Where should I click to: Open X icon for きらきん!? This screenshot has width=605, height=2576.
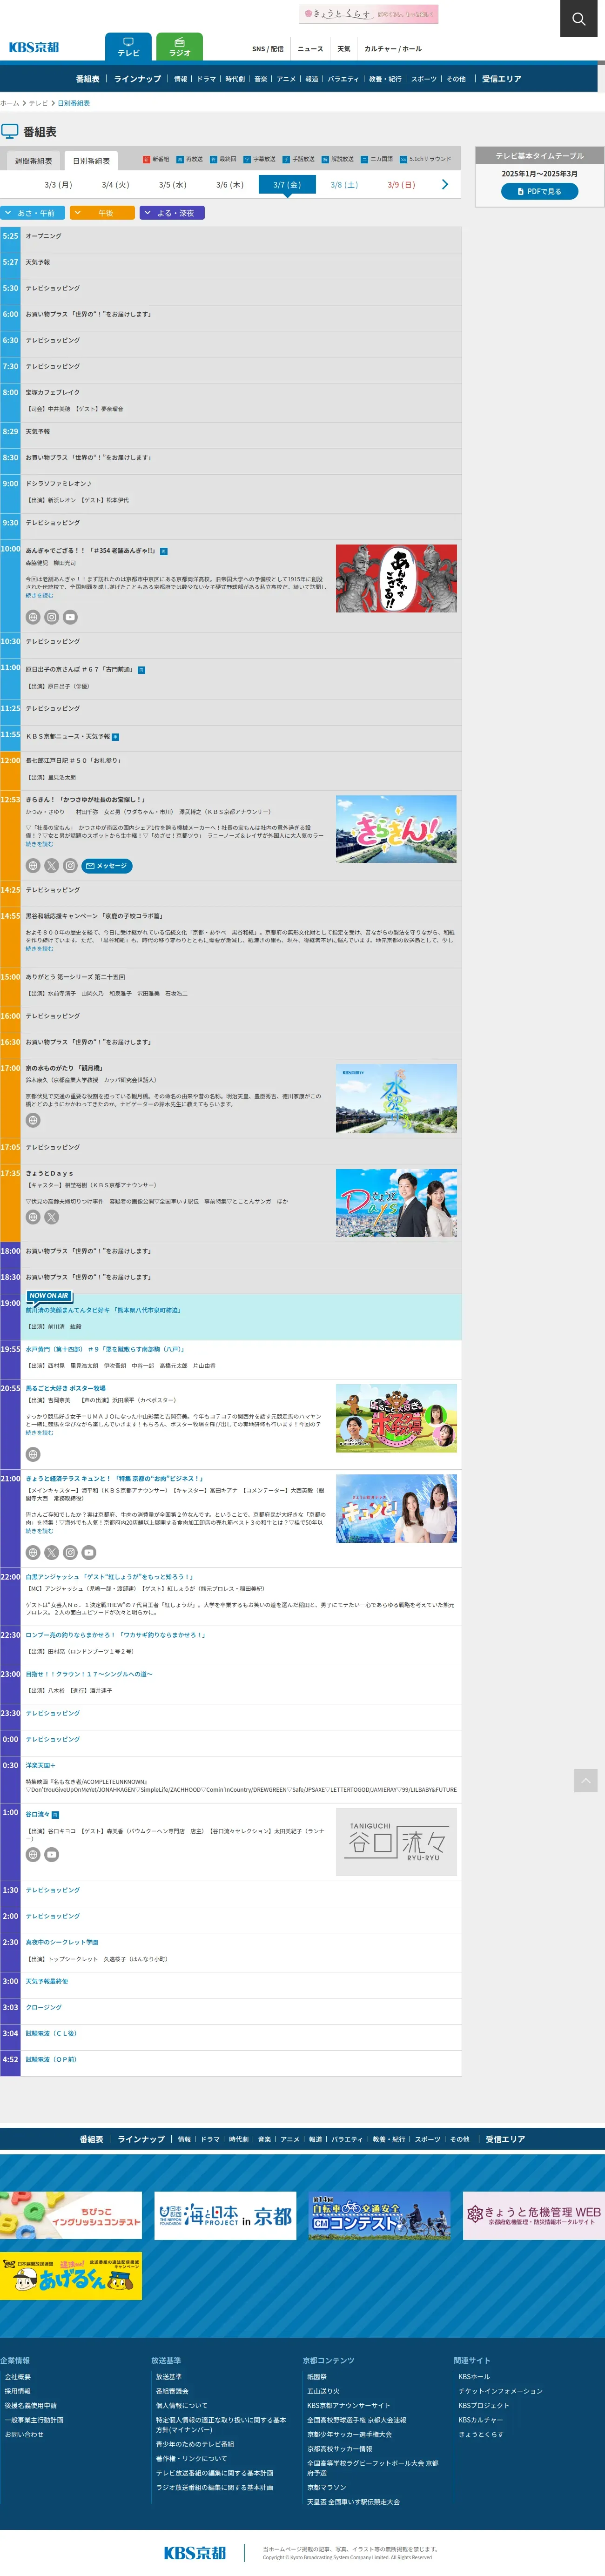pyautogui.click(x=51, y=866)
